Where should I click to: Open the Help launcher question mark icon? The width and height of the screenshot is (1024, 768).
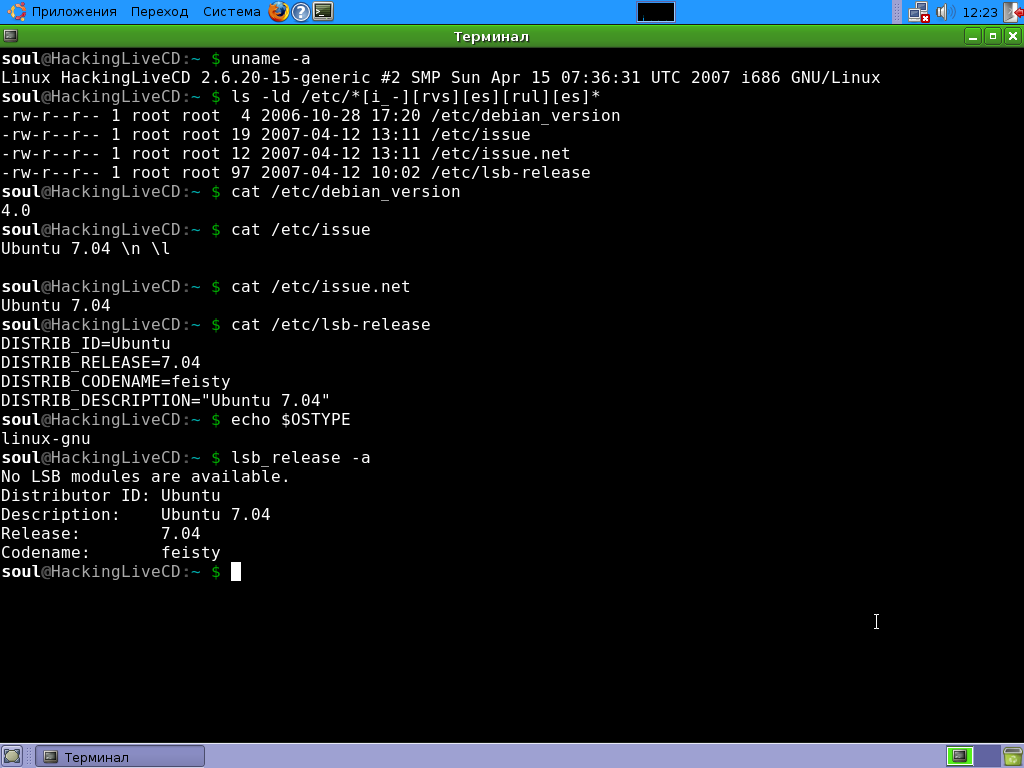pyautogui.click(x=300, y=12)
